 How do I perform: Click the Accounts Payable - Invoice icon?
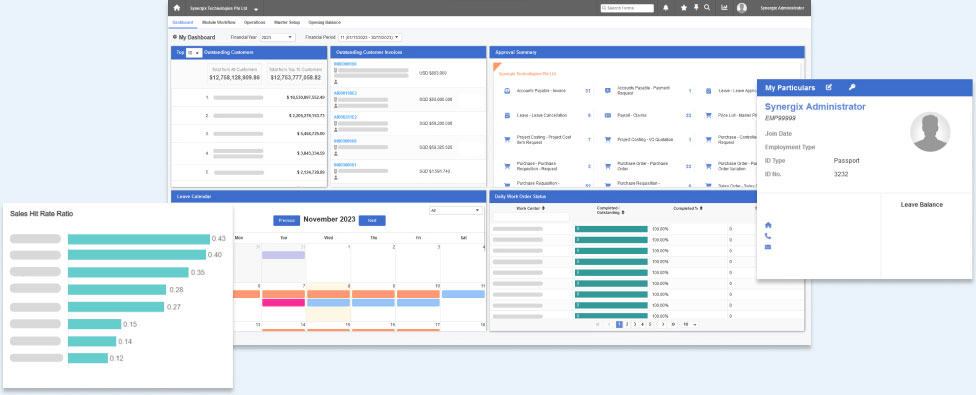pos(507,91)
